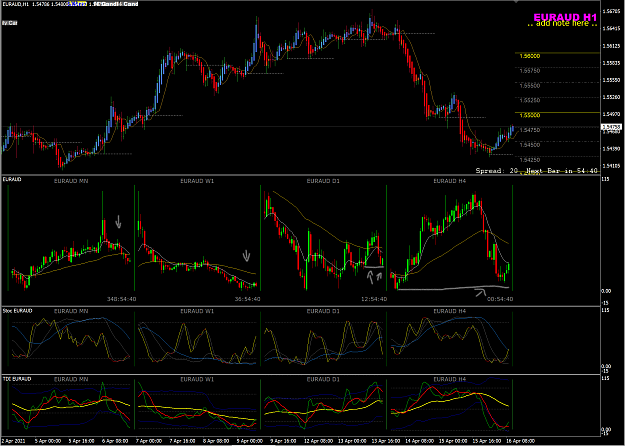Viewport: 625px width, 446px height.
Task: Click the '2 Apr 2021' date on time axis
Action: click(14, 441)
